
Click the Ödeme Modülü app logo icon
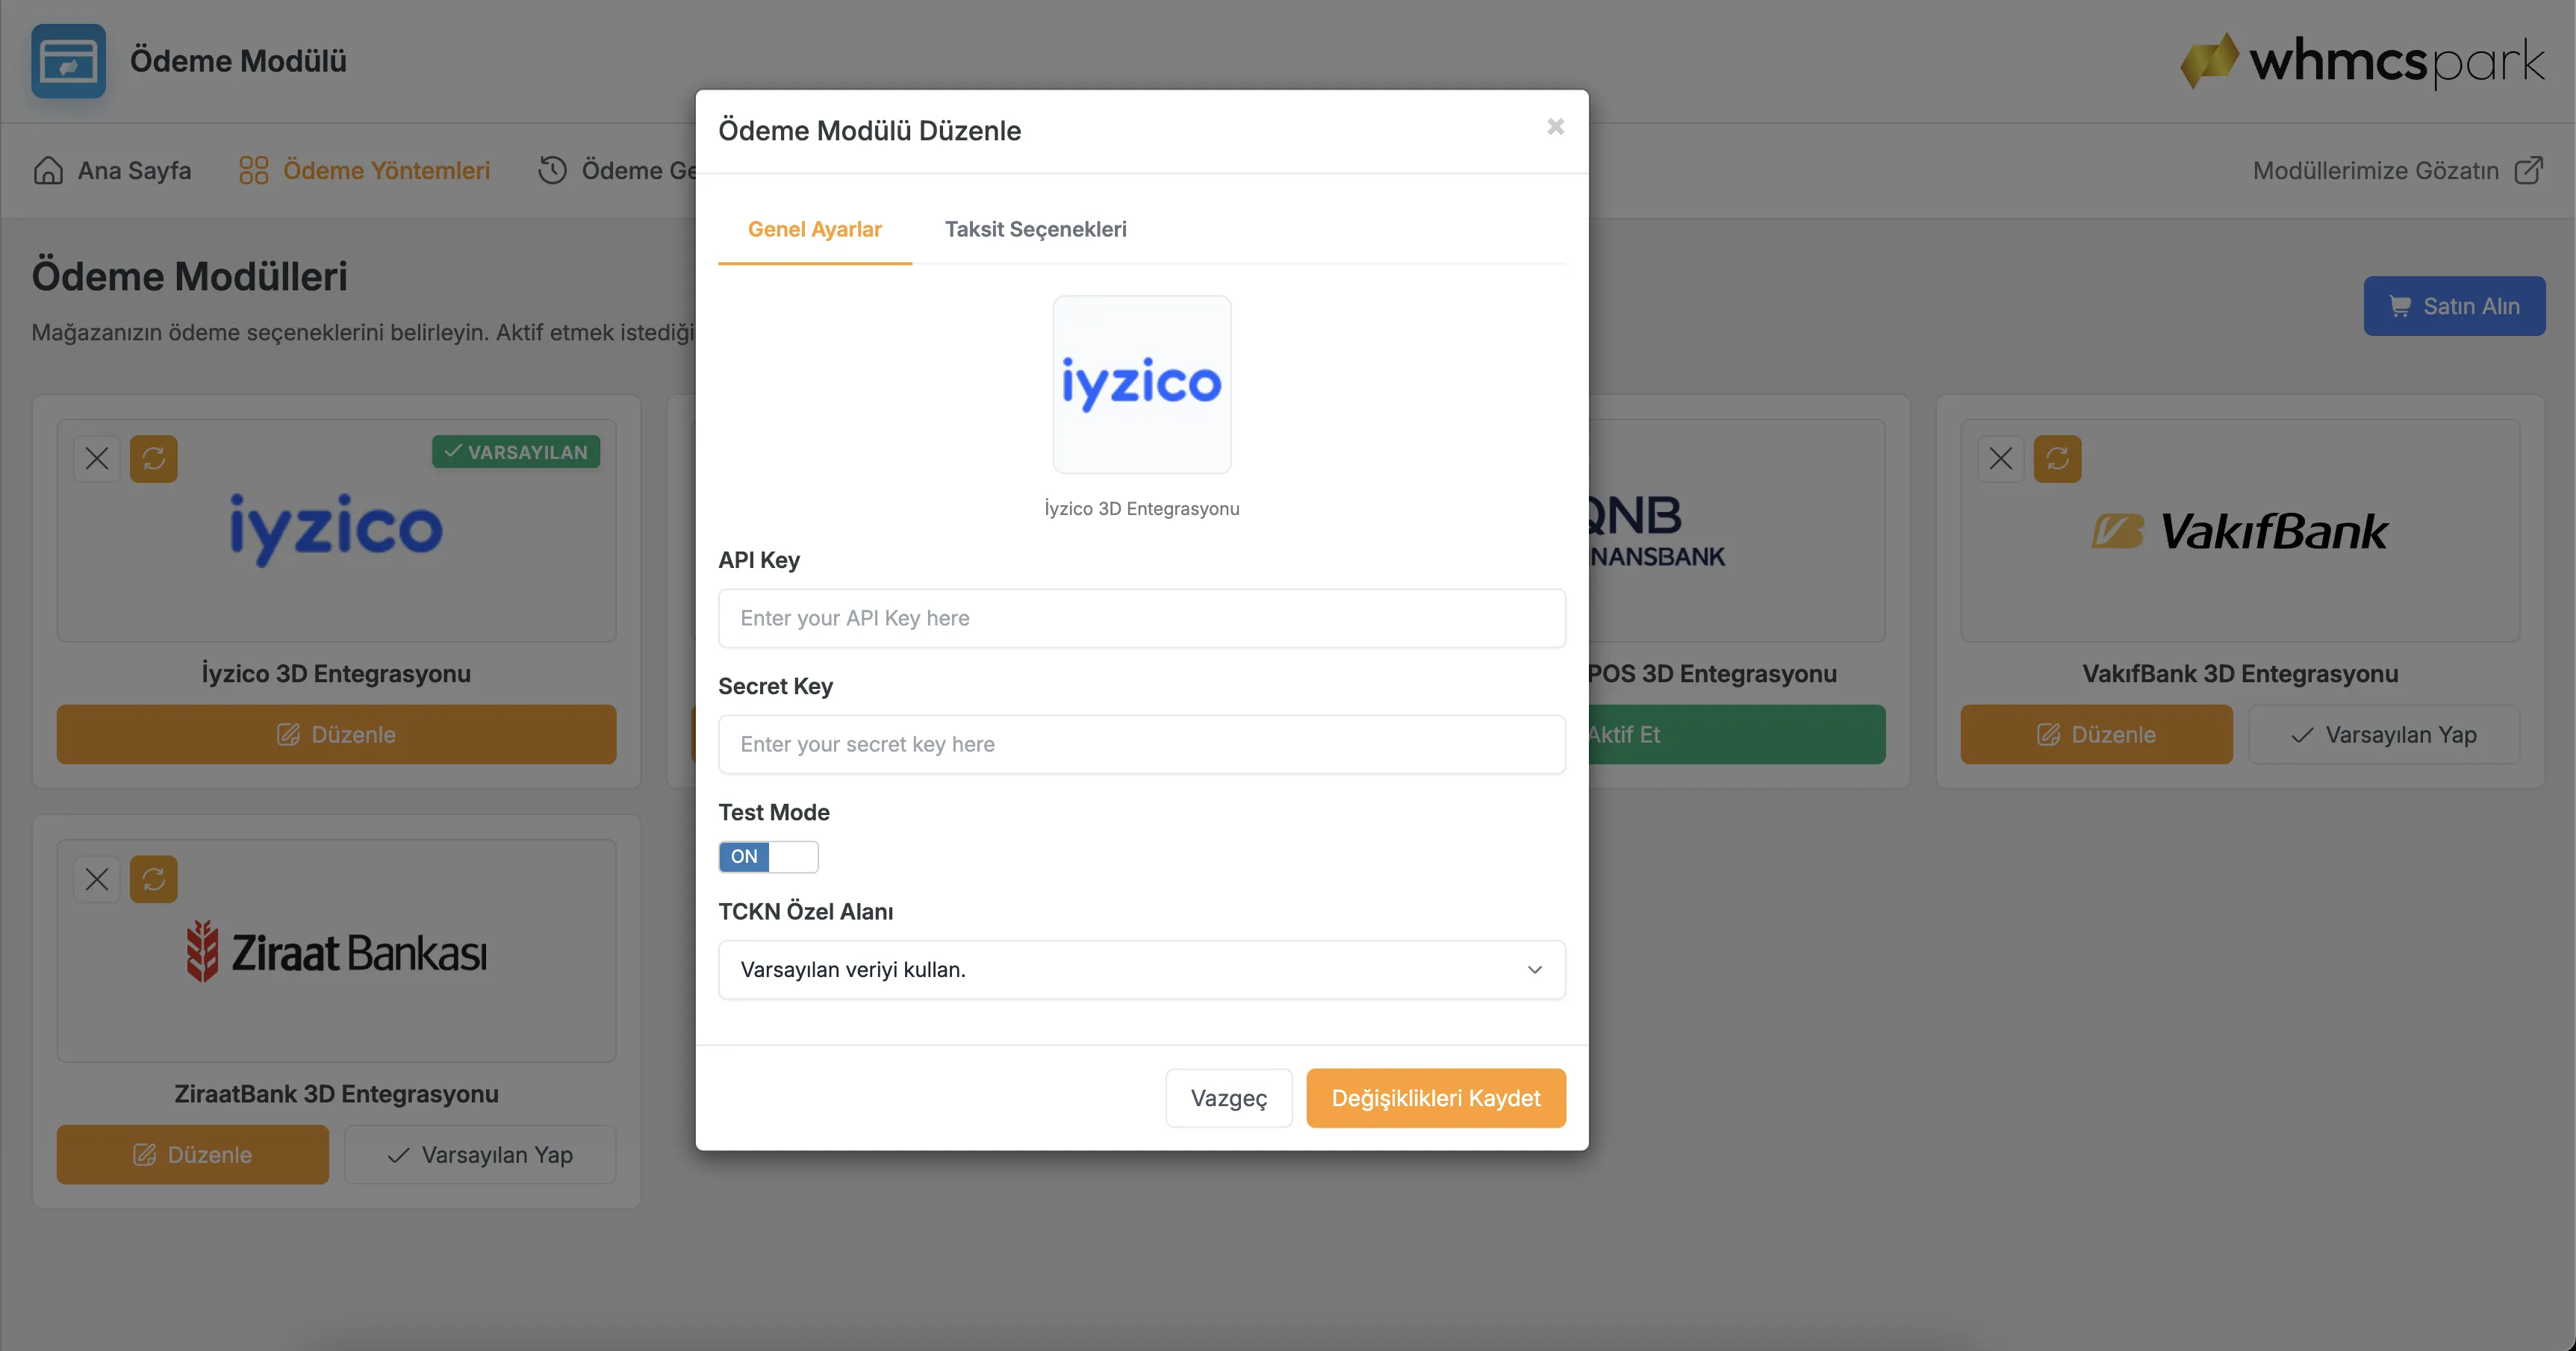coord(68,61)
